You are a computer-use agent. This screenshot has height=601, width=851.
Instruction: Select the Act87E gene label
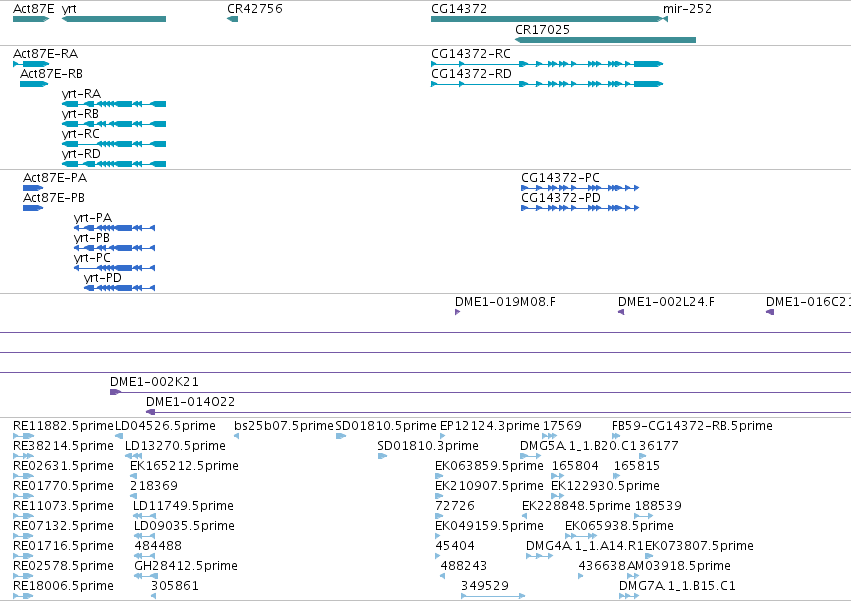click(x=34, y=9)
